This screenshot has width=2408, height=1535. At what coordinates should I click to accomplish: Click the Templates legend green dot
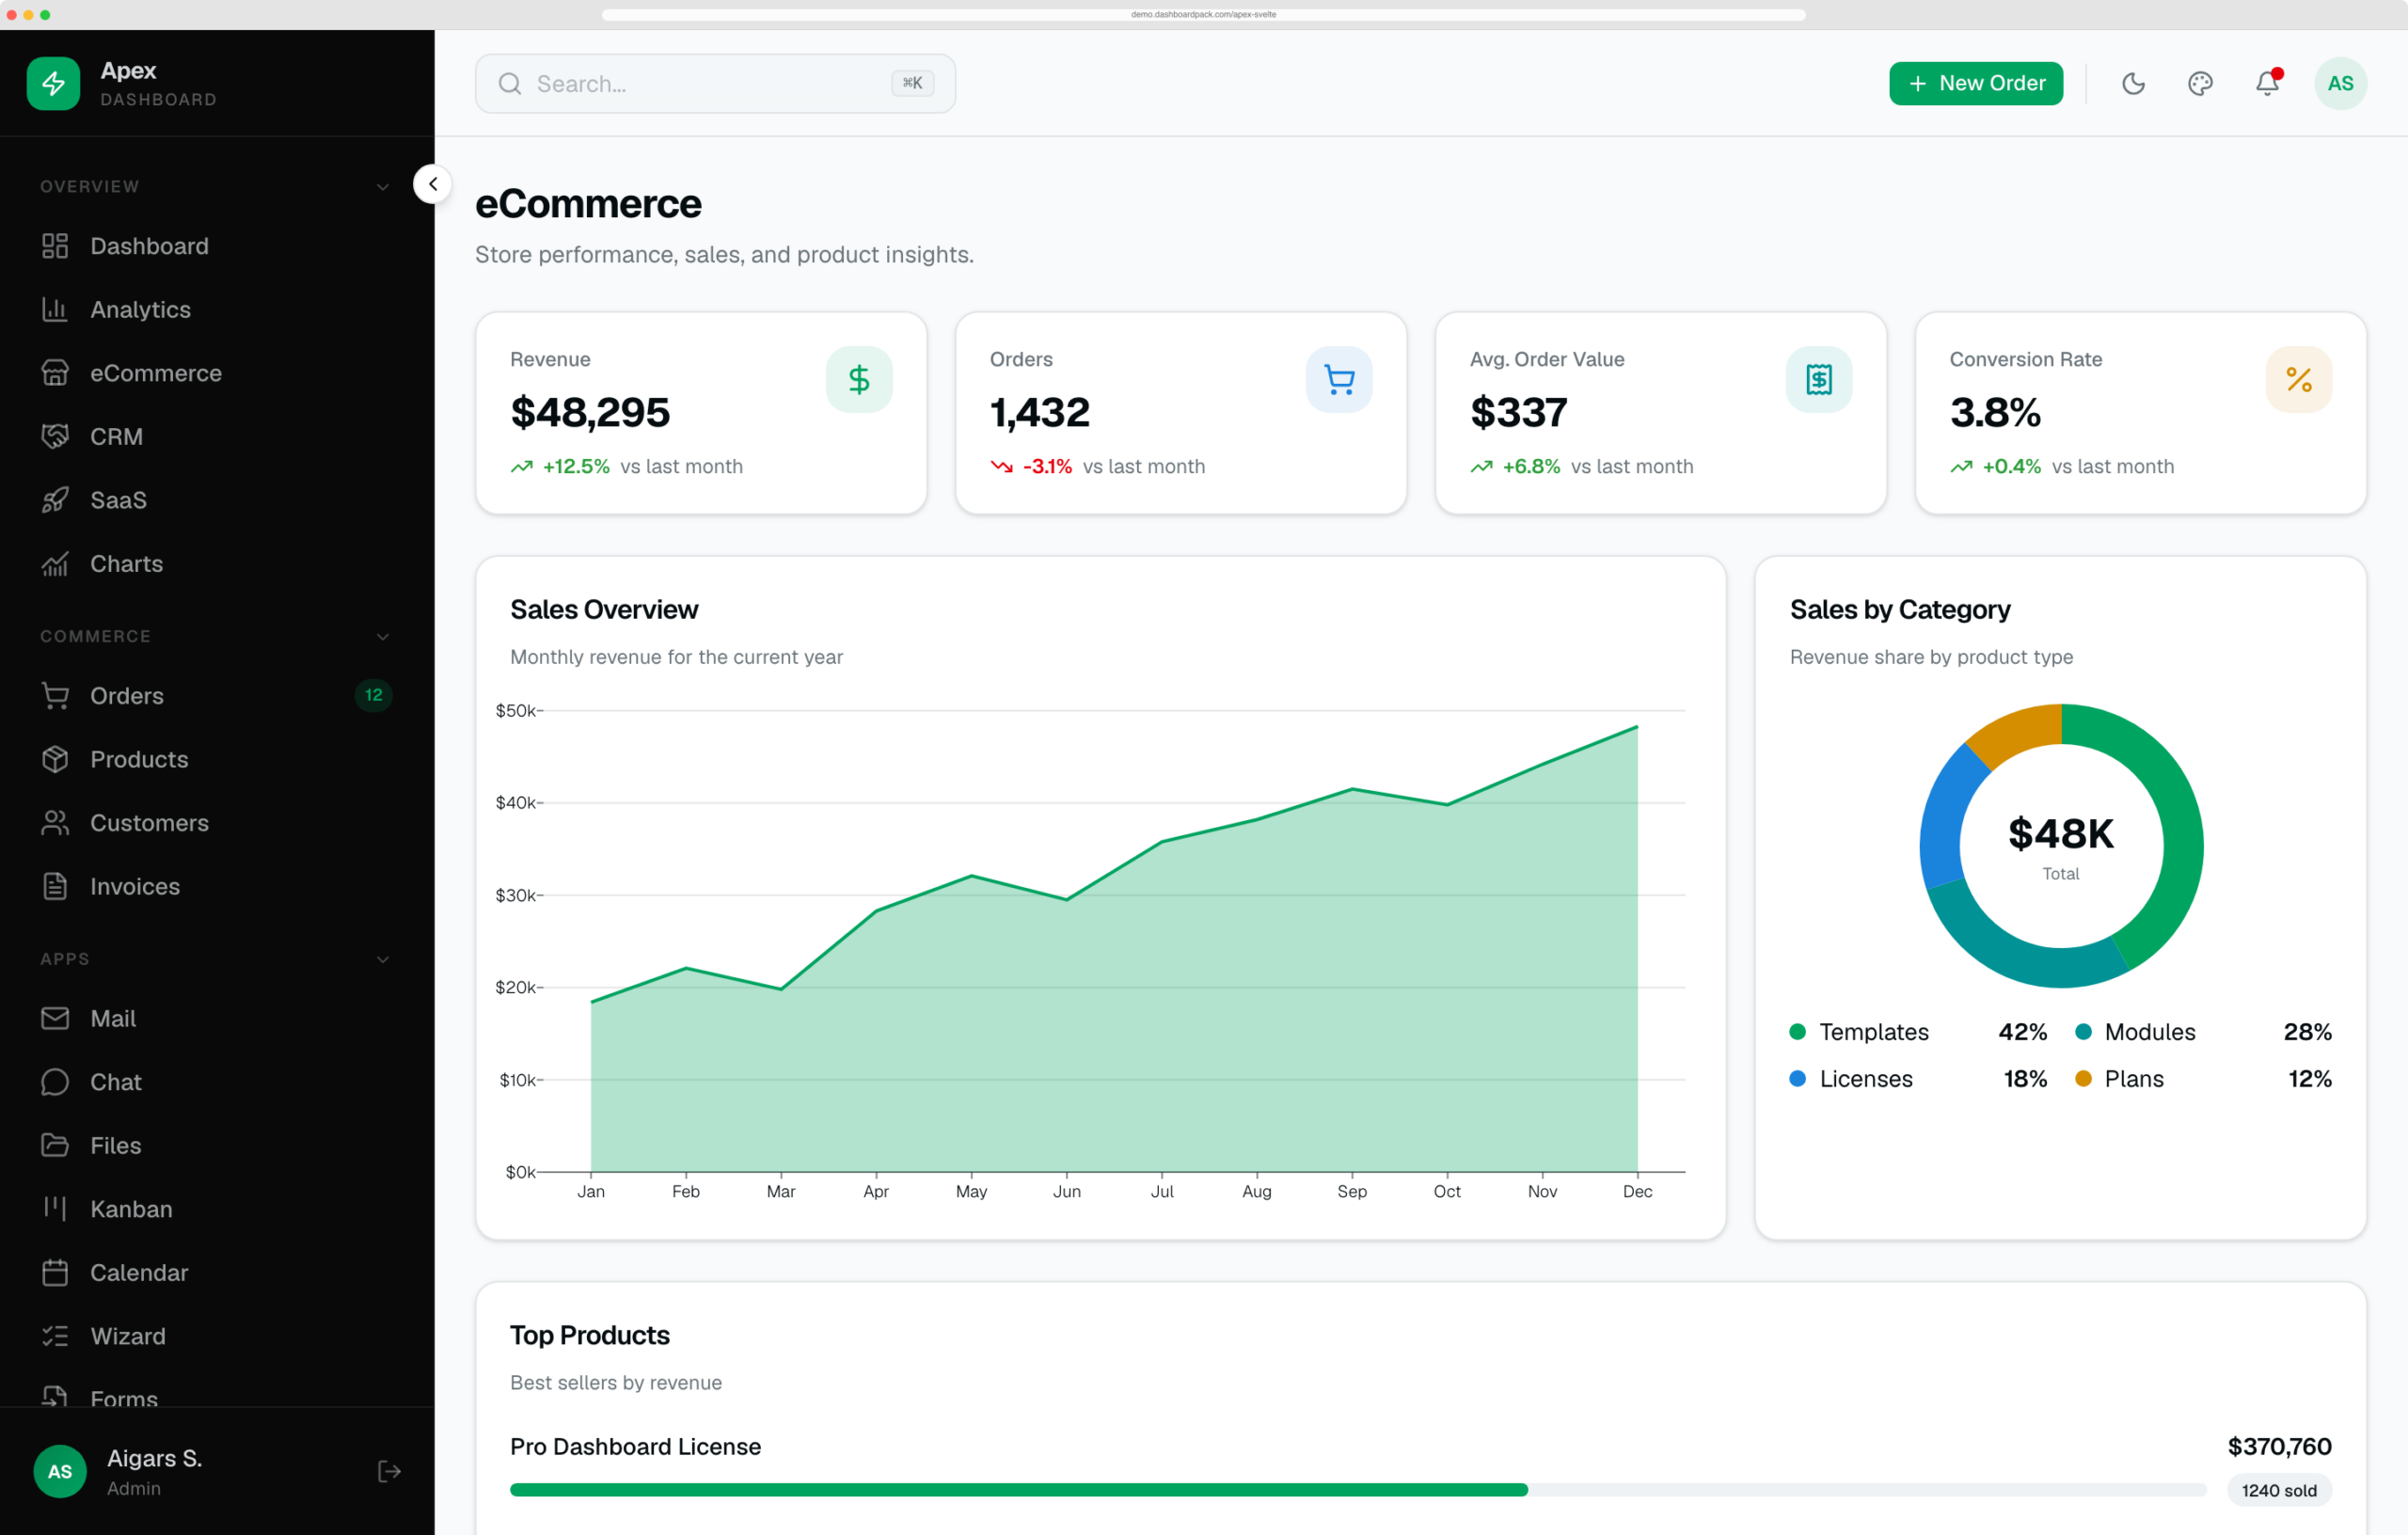tap(1798, 1032)
